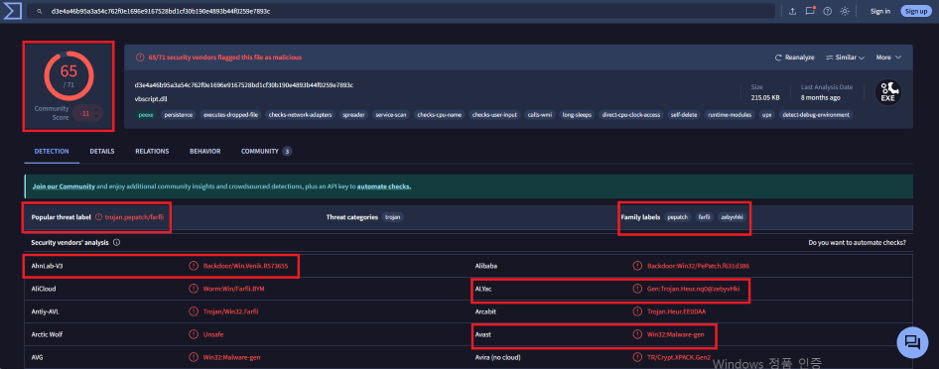Image resolution: width=939 pixels, height=369 pixels.
Task: Open the chat bubble widget
Action: point(912,343)
